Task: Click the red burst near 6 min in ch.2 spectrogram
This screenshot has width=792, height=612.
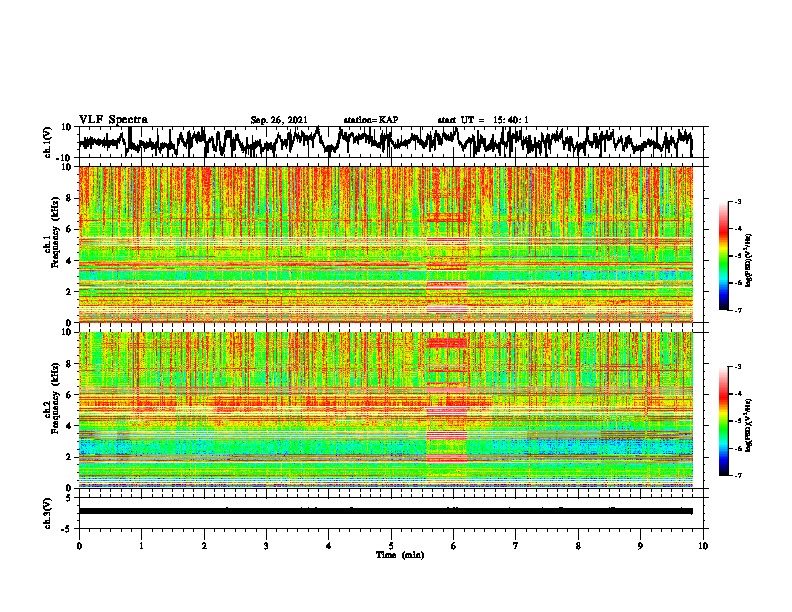Action: coord(447,409)
